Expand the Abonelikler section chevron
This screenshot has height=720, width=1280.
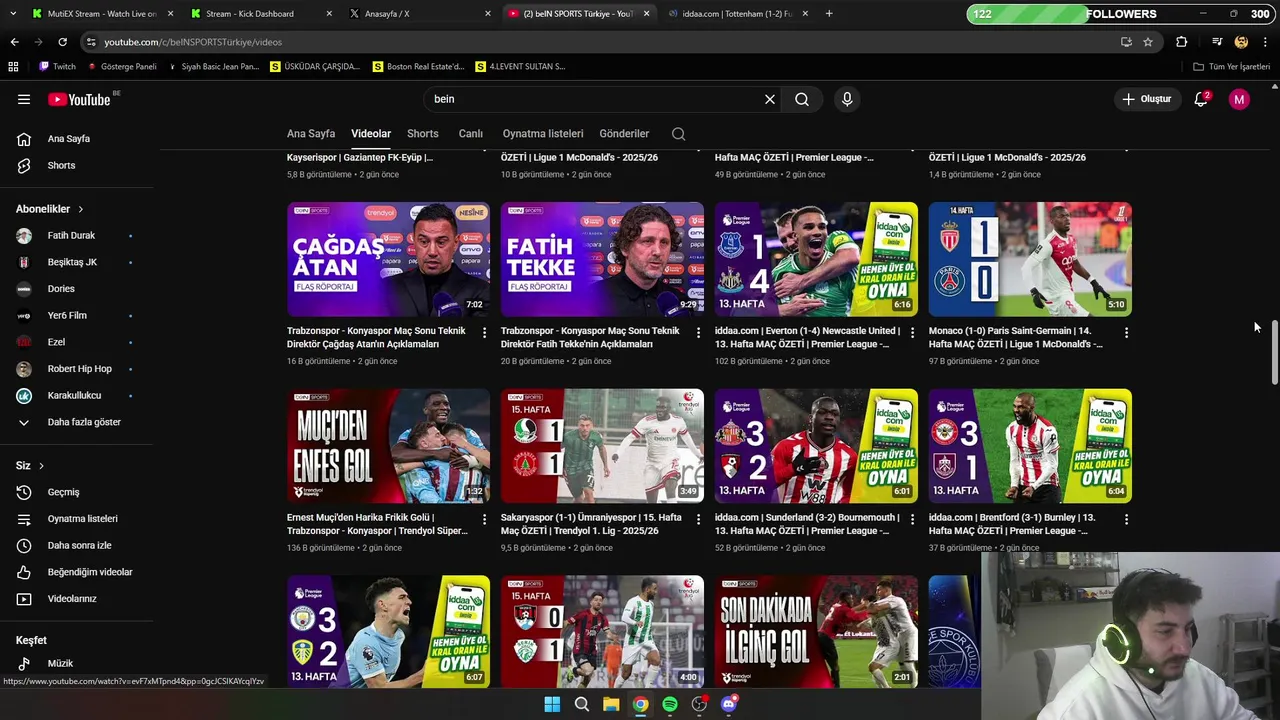[x=81, y=209]
